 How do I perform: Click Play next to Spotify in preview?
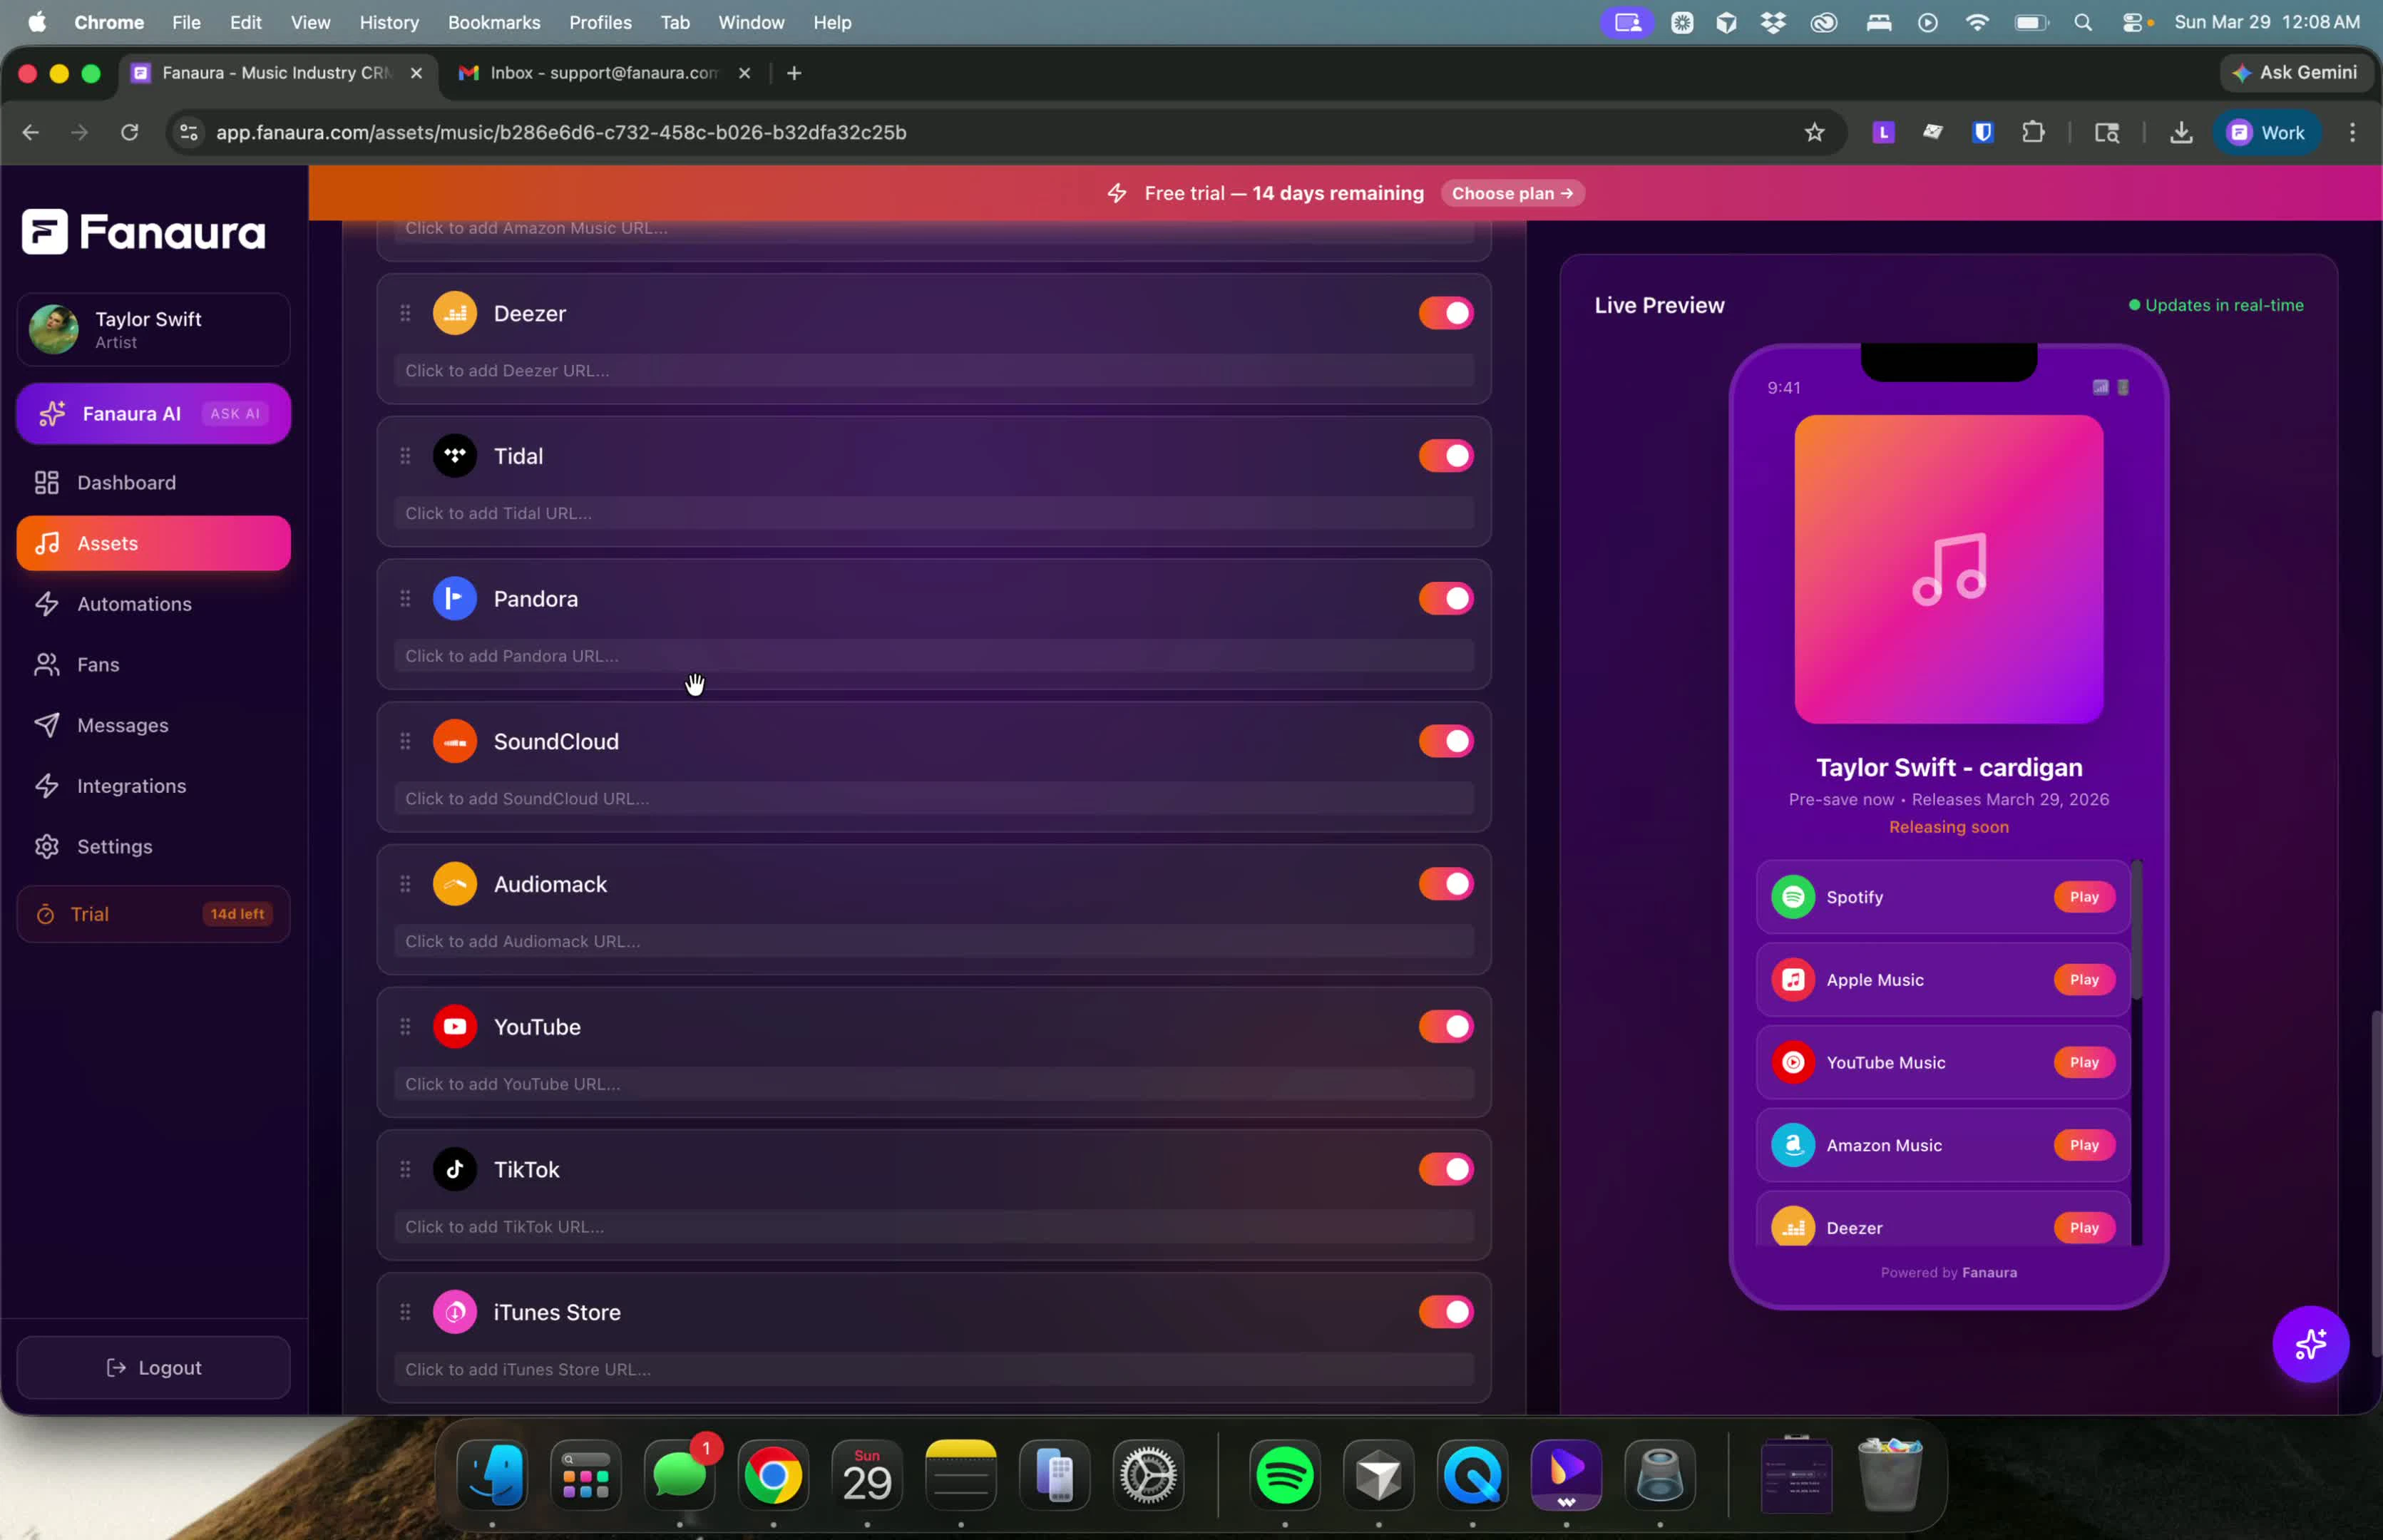click(2084, 897)
